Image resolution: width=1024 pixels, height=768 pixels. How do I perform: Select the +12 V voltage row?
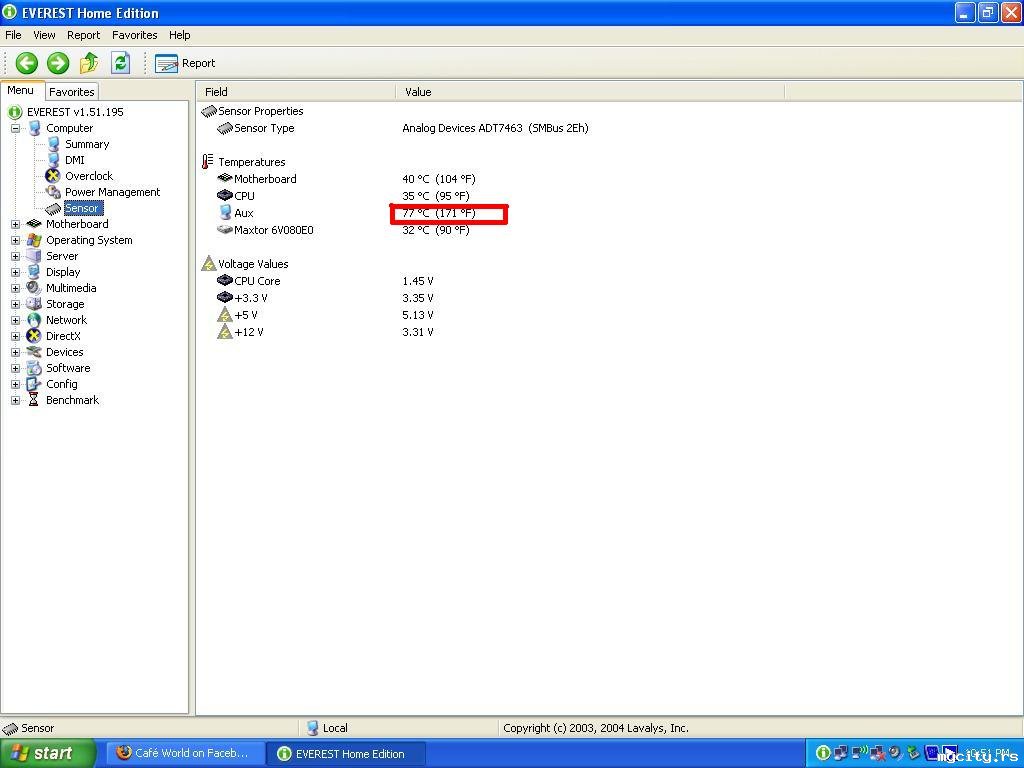click(325, 332)
